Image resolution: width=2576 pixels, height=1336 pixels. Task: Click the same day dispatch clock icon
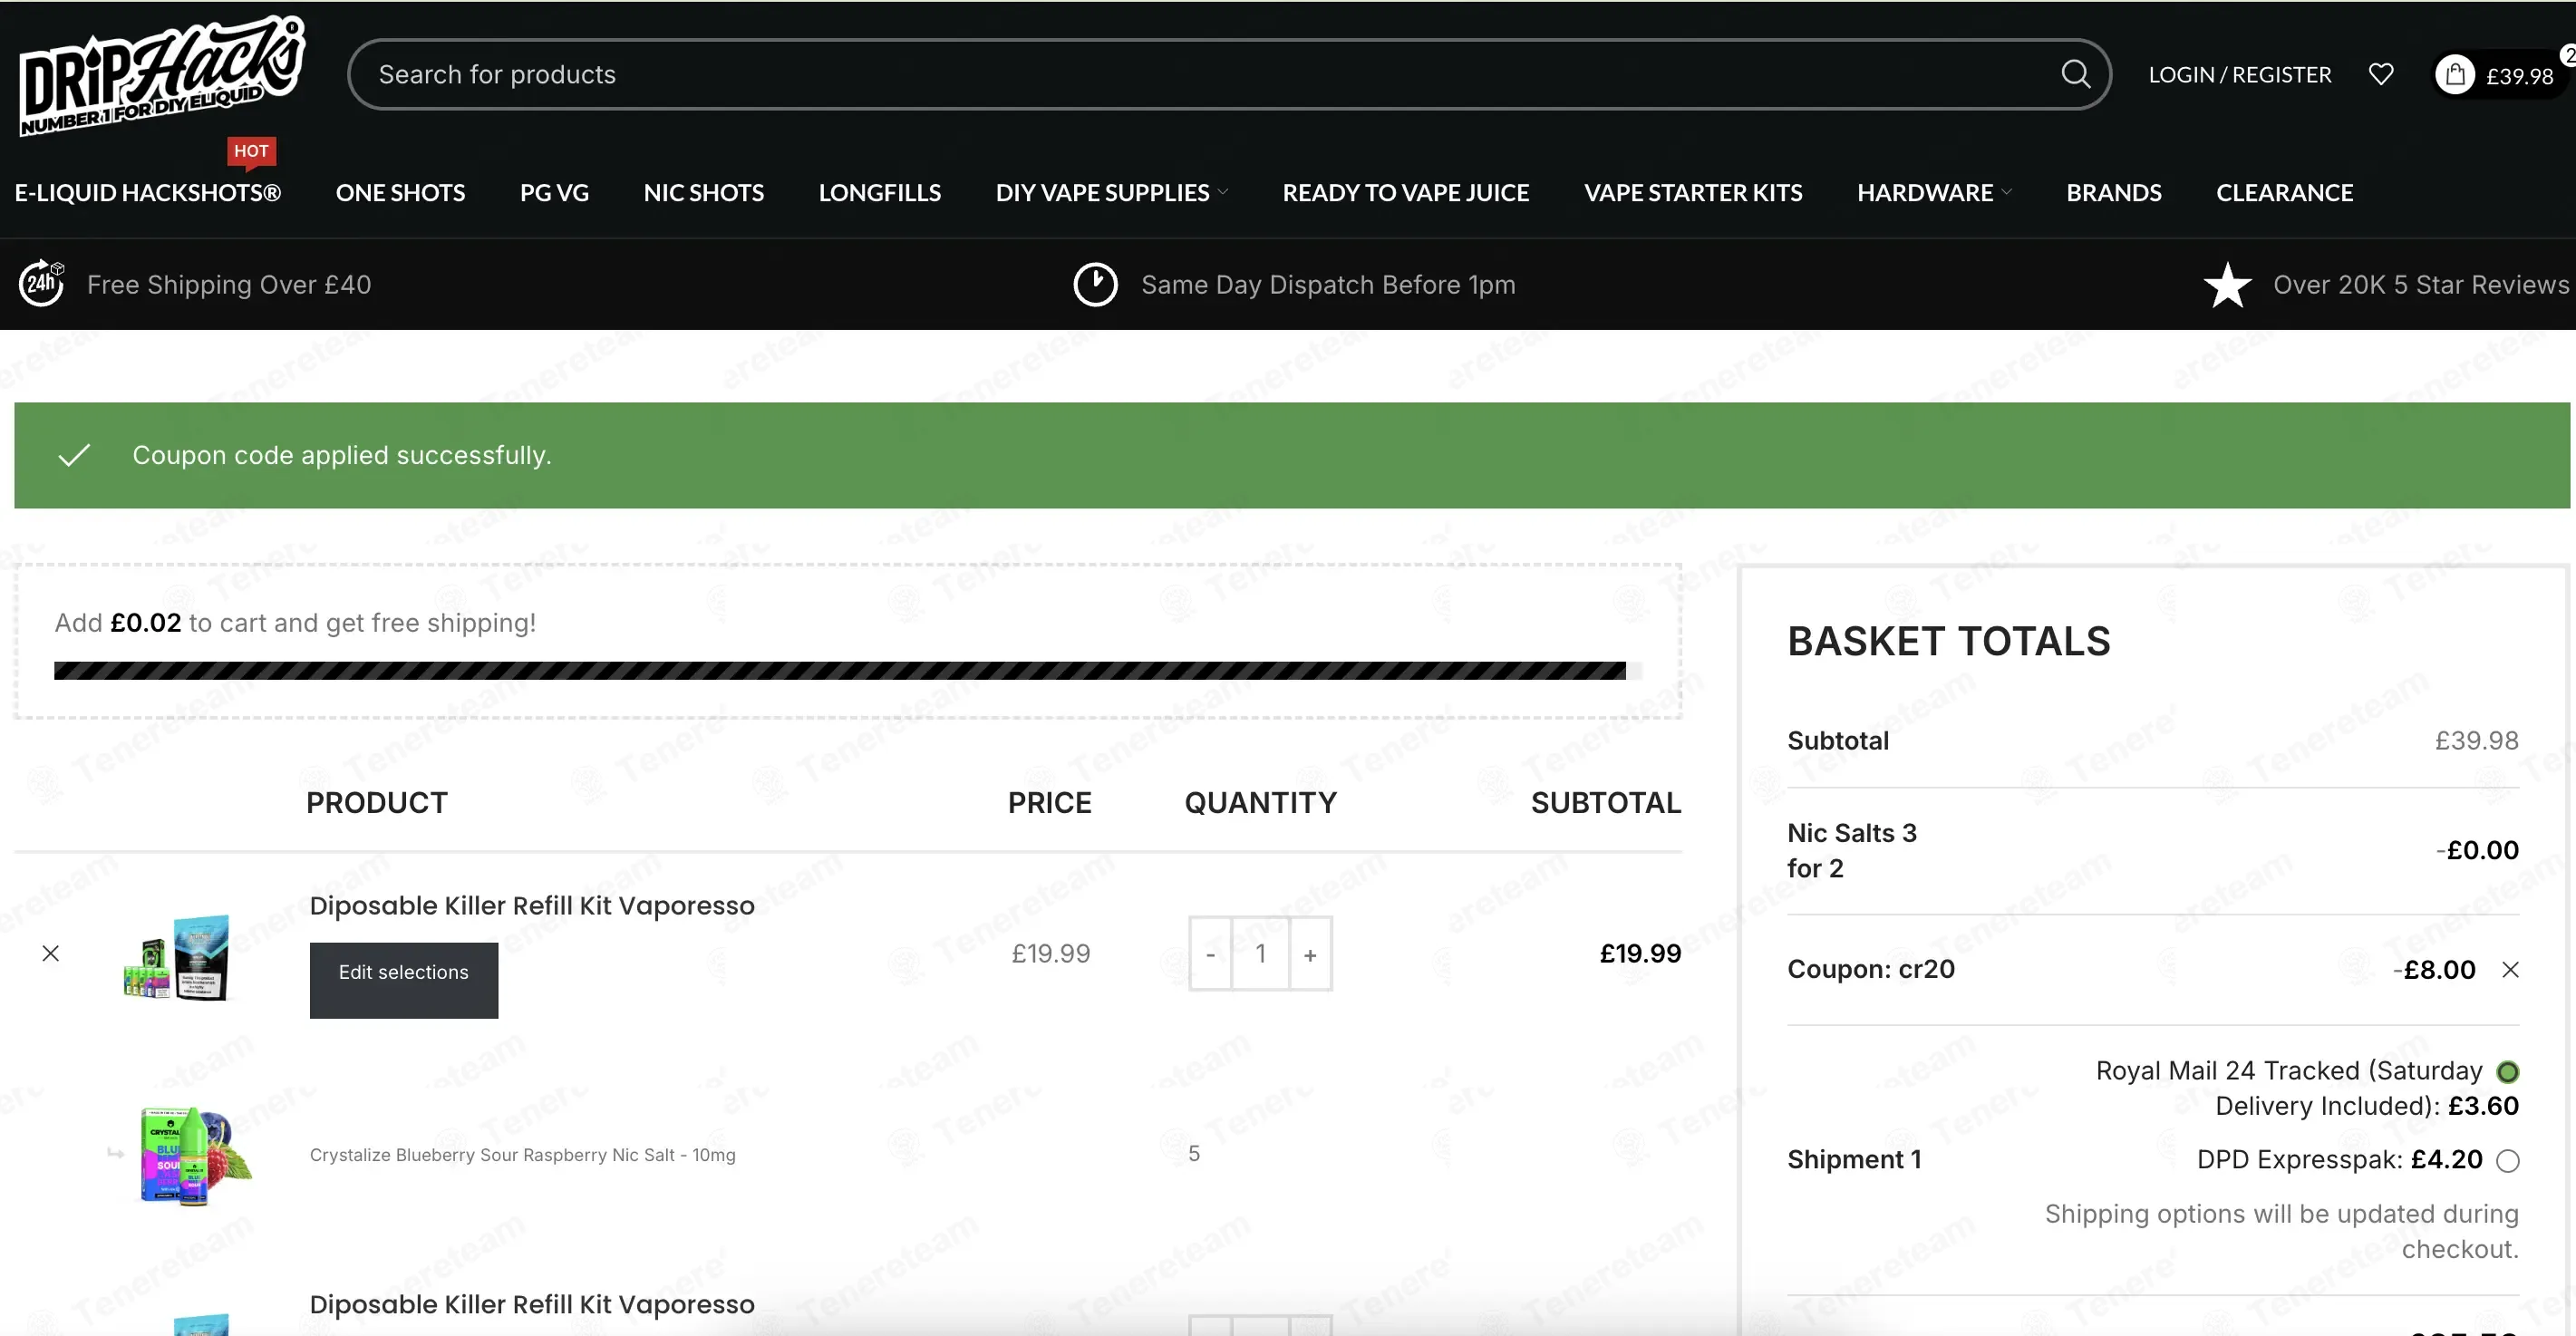tap(1095, 284)
